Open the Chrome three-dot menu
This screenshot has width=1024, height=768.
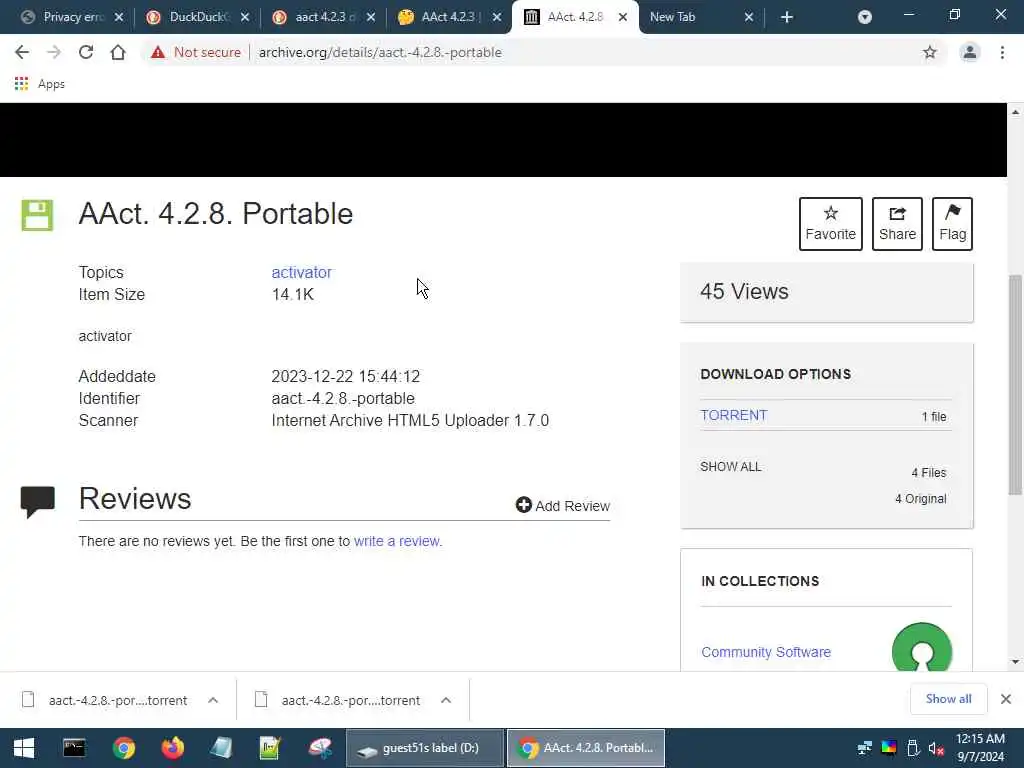[x=1002, y=52]
